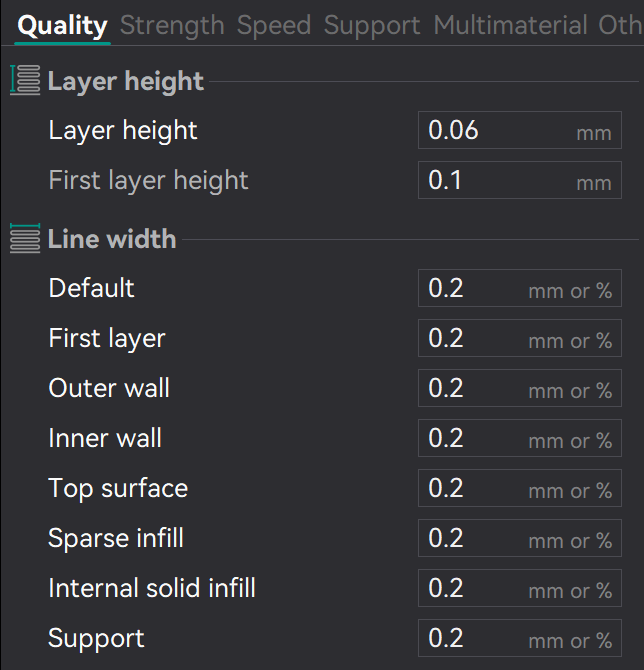This screenshot has height=670, width=644.
Task: Go to the Support tab
Action: pos(373,25)
